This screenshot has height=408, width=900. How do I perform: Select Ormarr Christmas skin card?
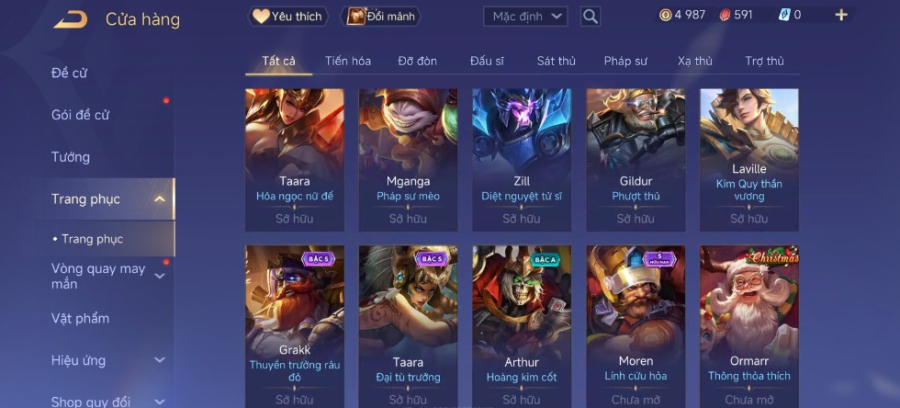pos(749,327)
